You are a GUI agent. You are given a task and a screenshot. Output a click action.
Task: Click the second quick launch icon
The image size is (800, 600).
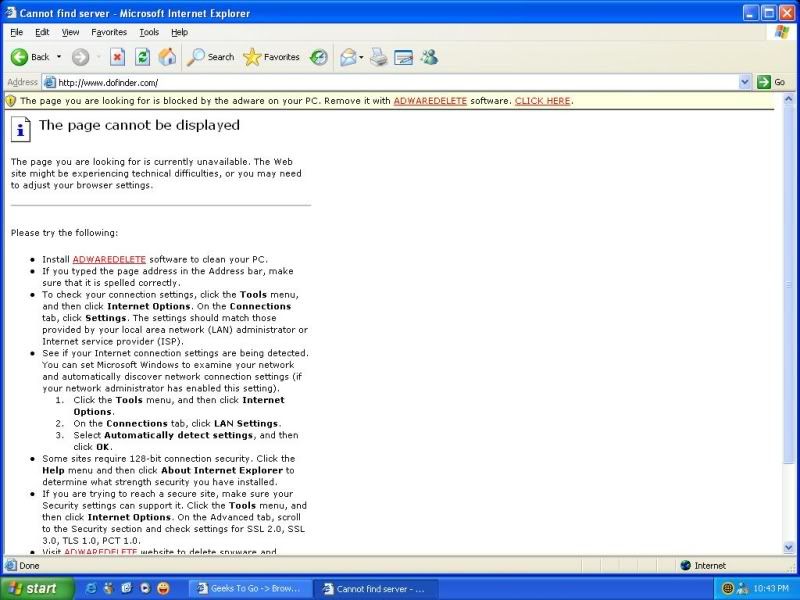108,588
